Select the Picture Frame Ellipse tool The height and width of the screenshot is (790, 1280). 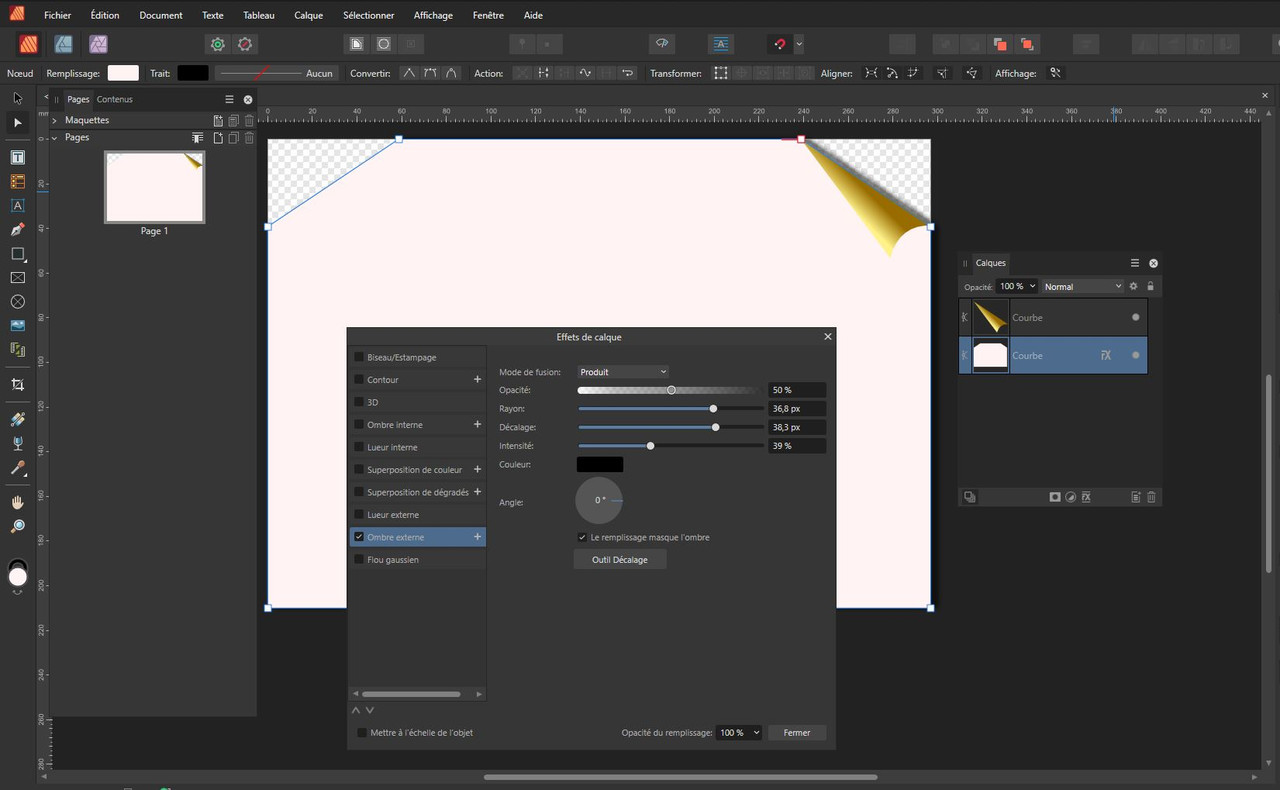(17, 301)
